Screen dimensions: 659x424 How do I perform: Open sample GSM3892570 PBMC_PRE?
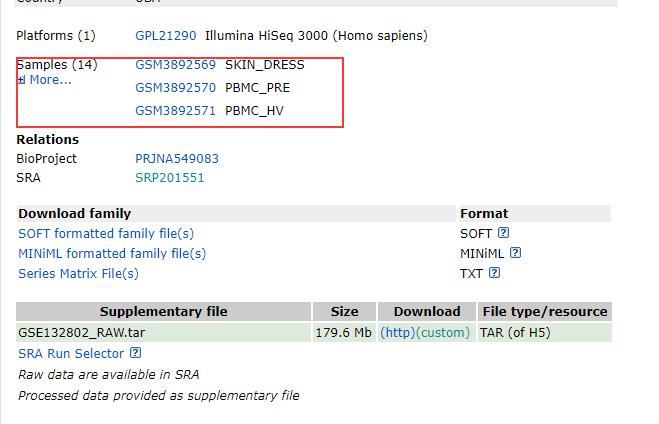click(x=175, y=88)
